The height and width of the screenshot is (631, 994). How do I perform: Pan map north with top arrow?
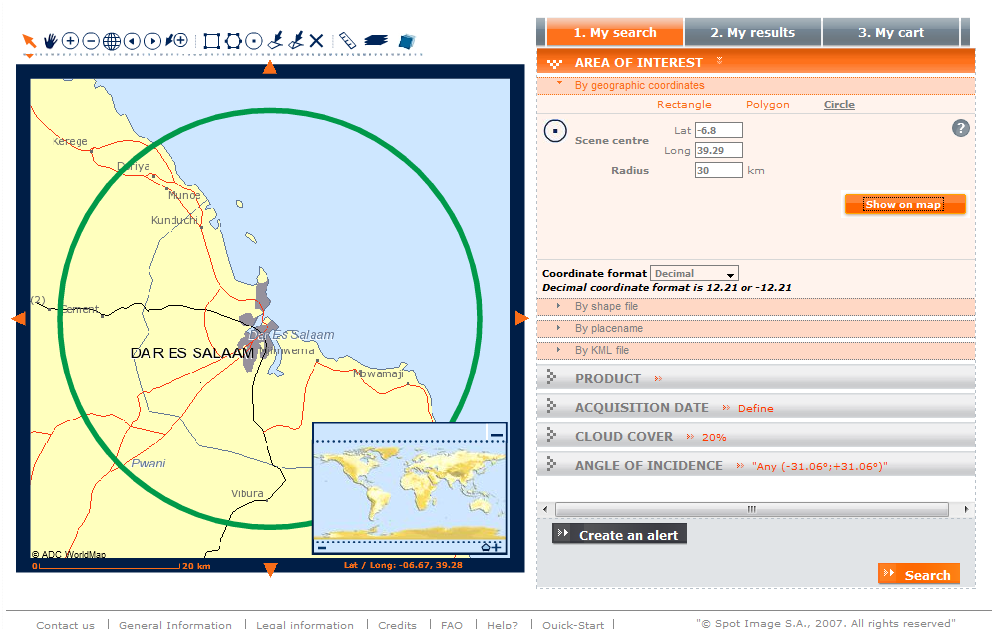pos(270,67)
